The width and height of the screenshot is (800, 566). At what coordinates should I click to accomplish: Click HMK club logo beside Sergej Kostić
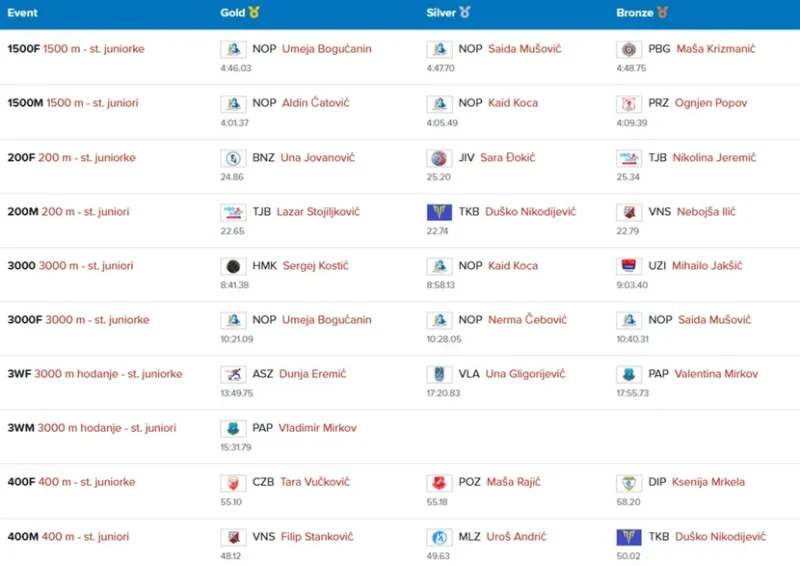(x=233, y=266)
